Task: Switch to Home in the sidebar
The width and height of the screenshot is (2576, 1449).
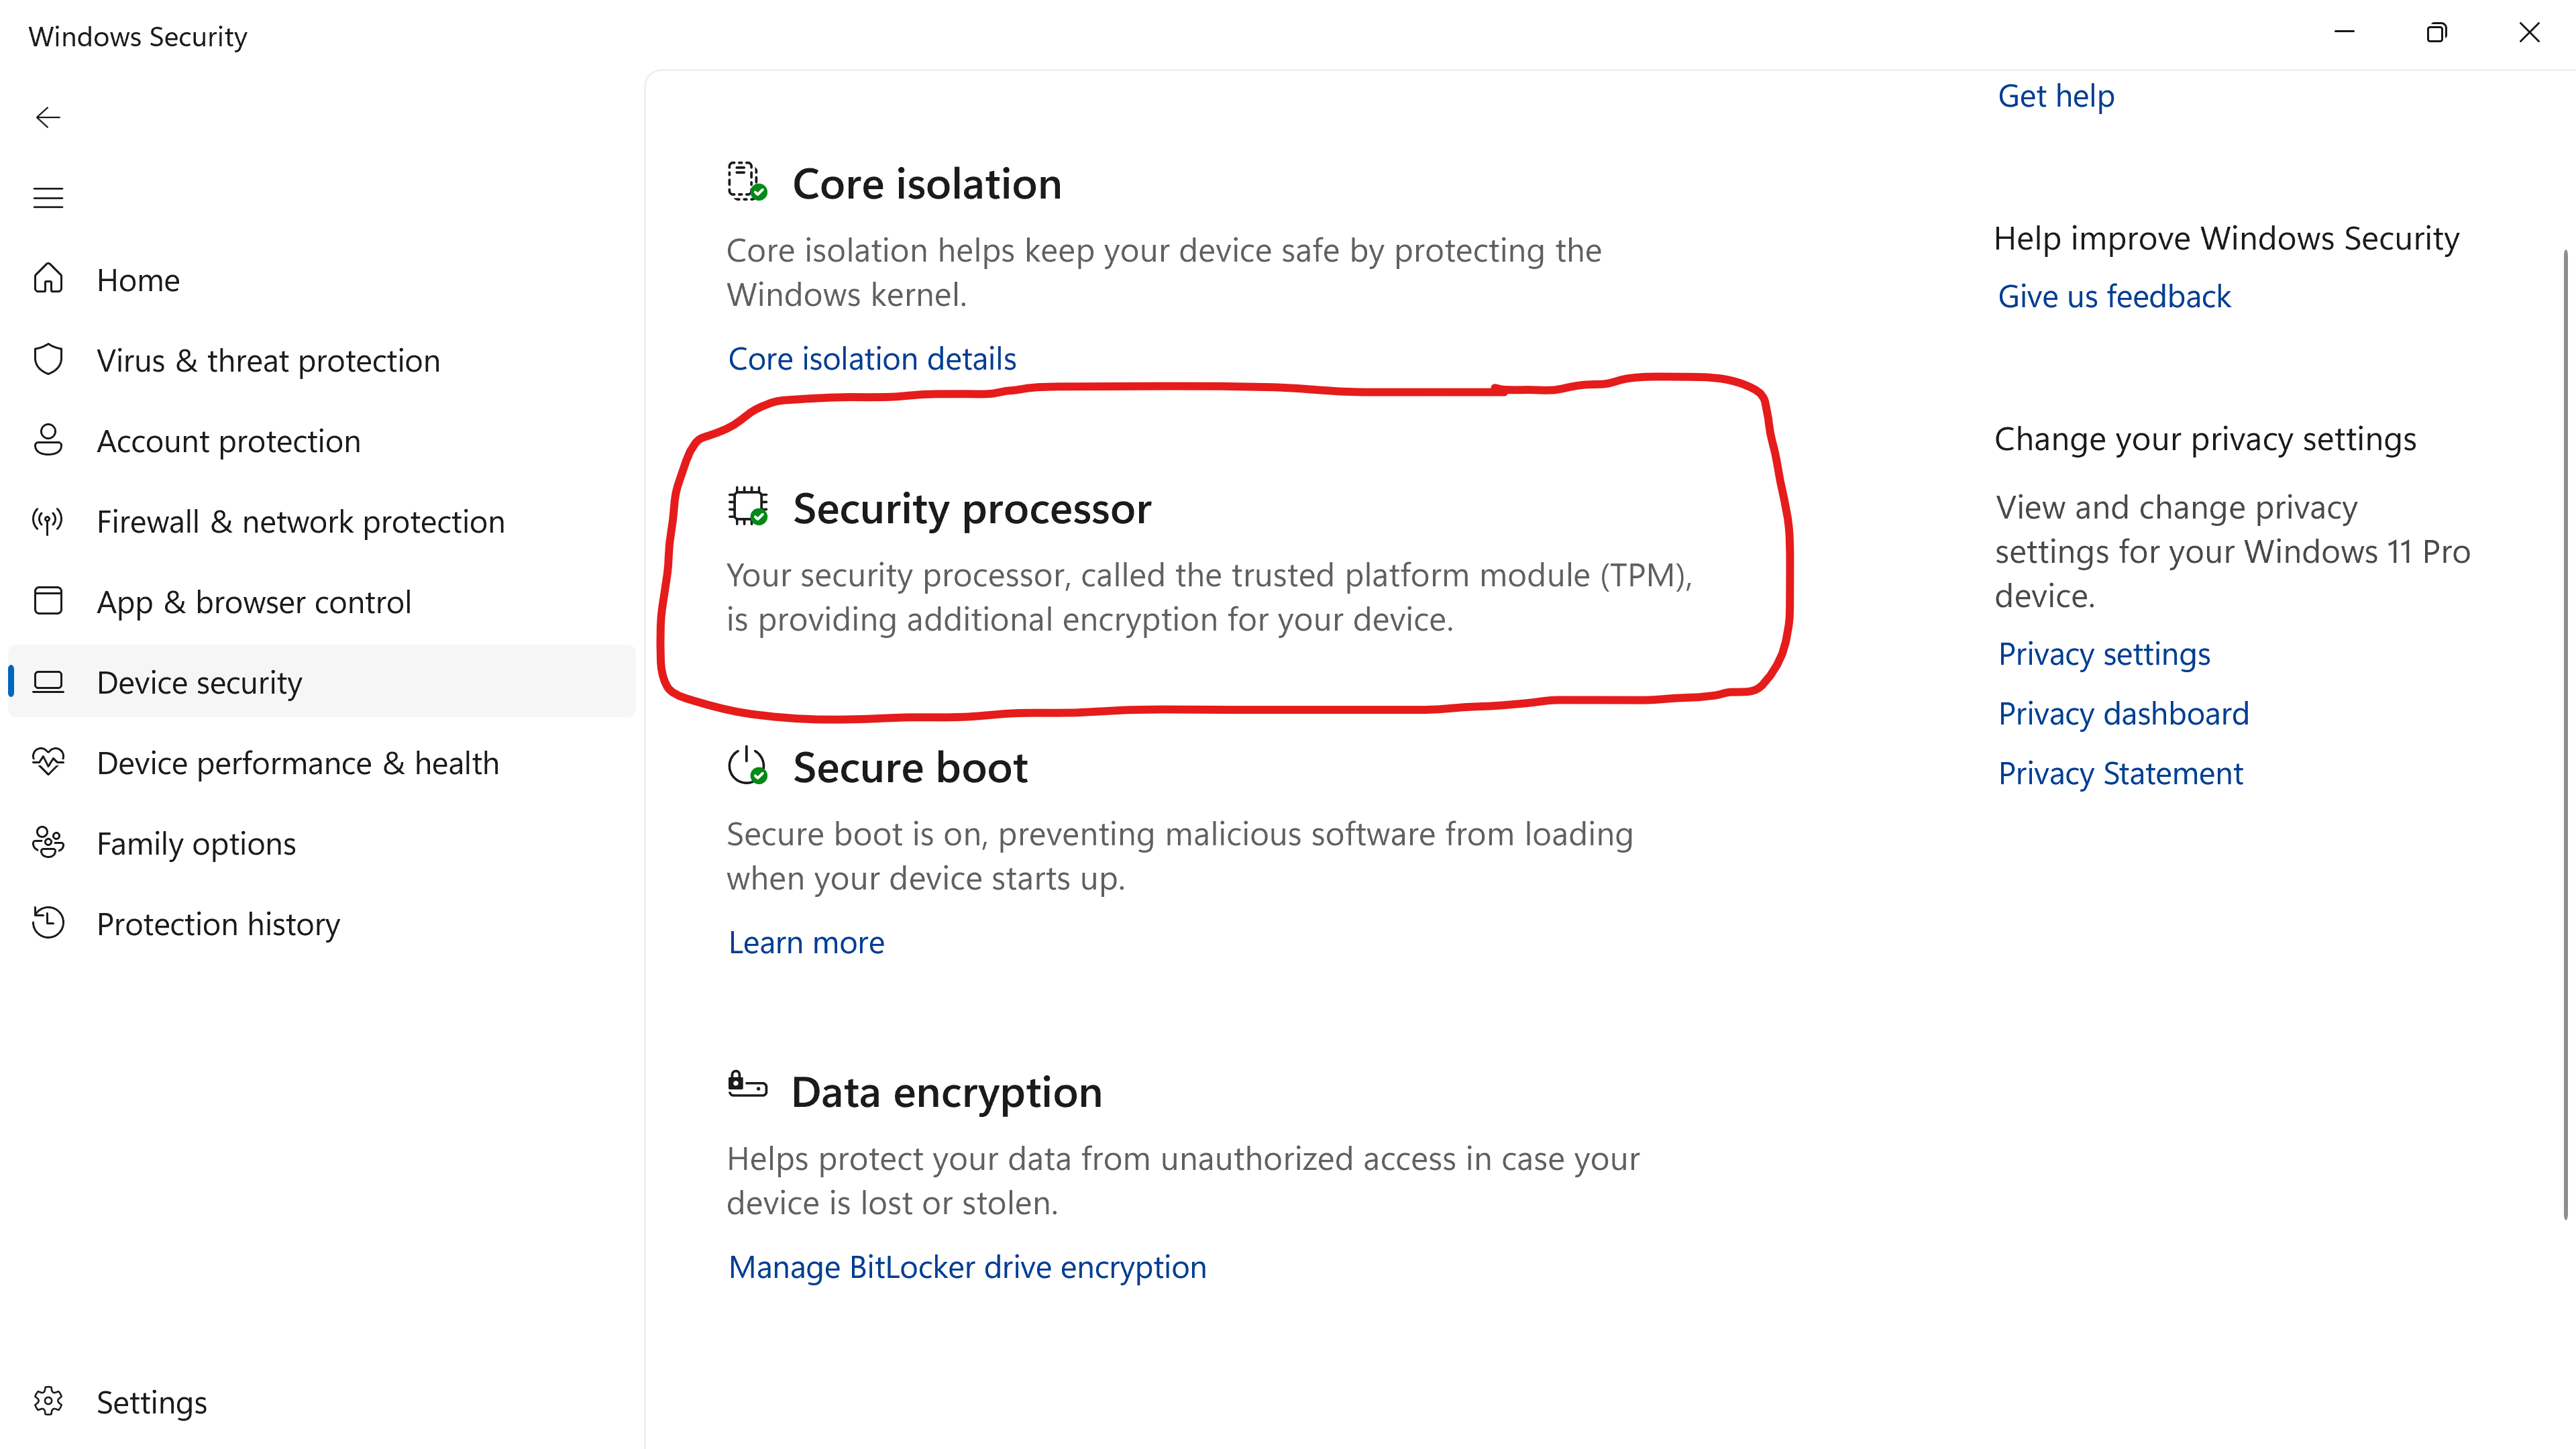Action: tap(137, 280)
